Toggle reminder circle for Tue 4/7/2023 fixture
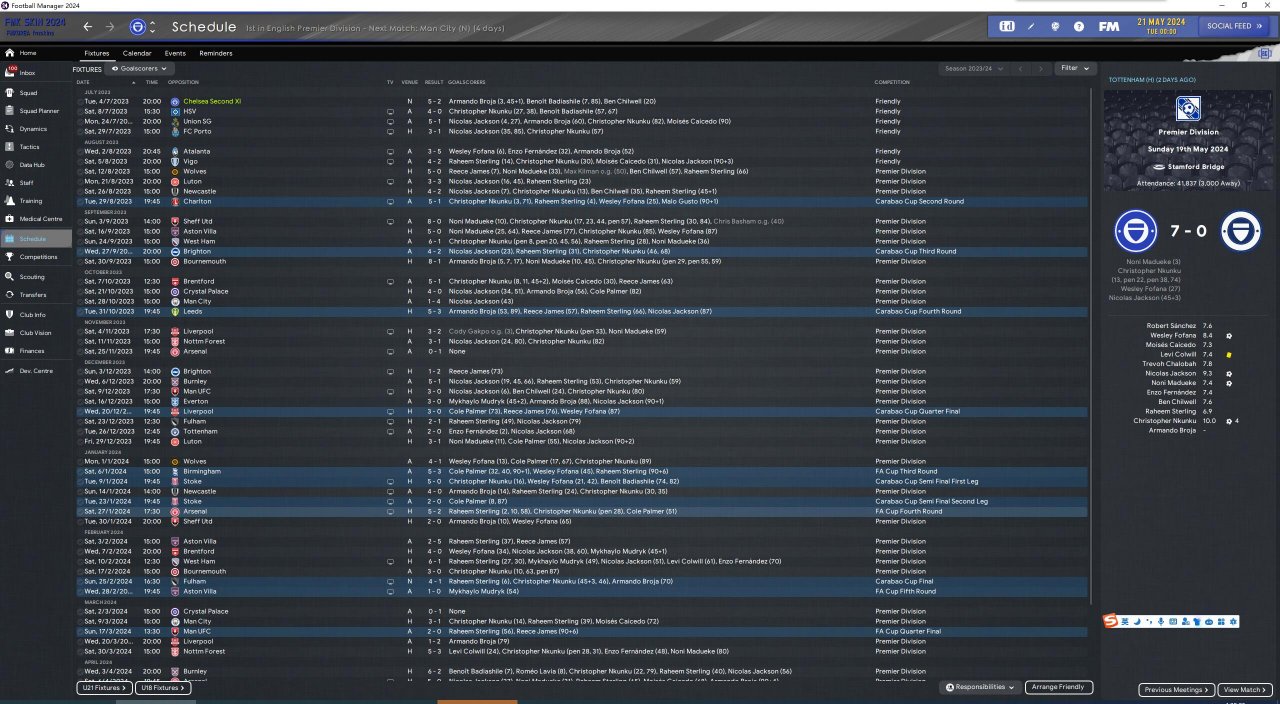Viewport: 1280px width, 704px height. click(81, 101)
